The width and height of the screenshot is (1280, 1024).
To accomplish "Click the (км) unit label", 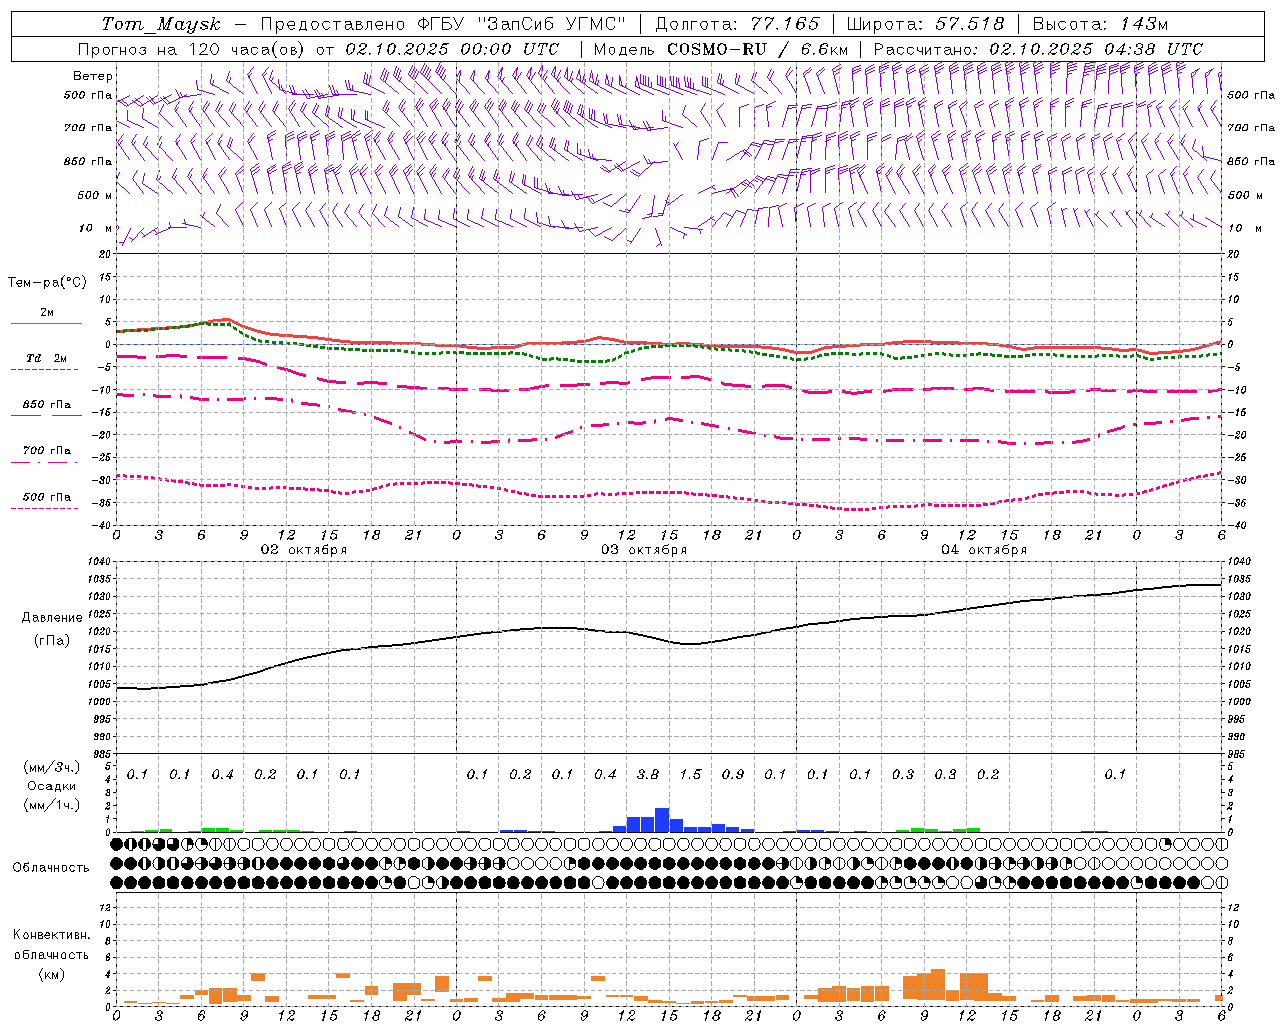I will tap(51, 974).
